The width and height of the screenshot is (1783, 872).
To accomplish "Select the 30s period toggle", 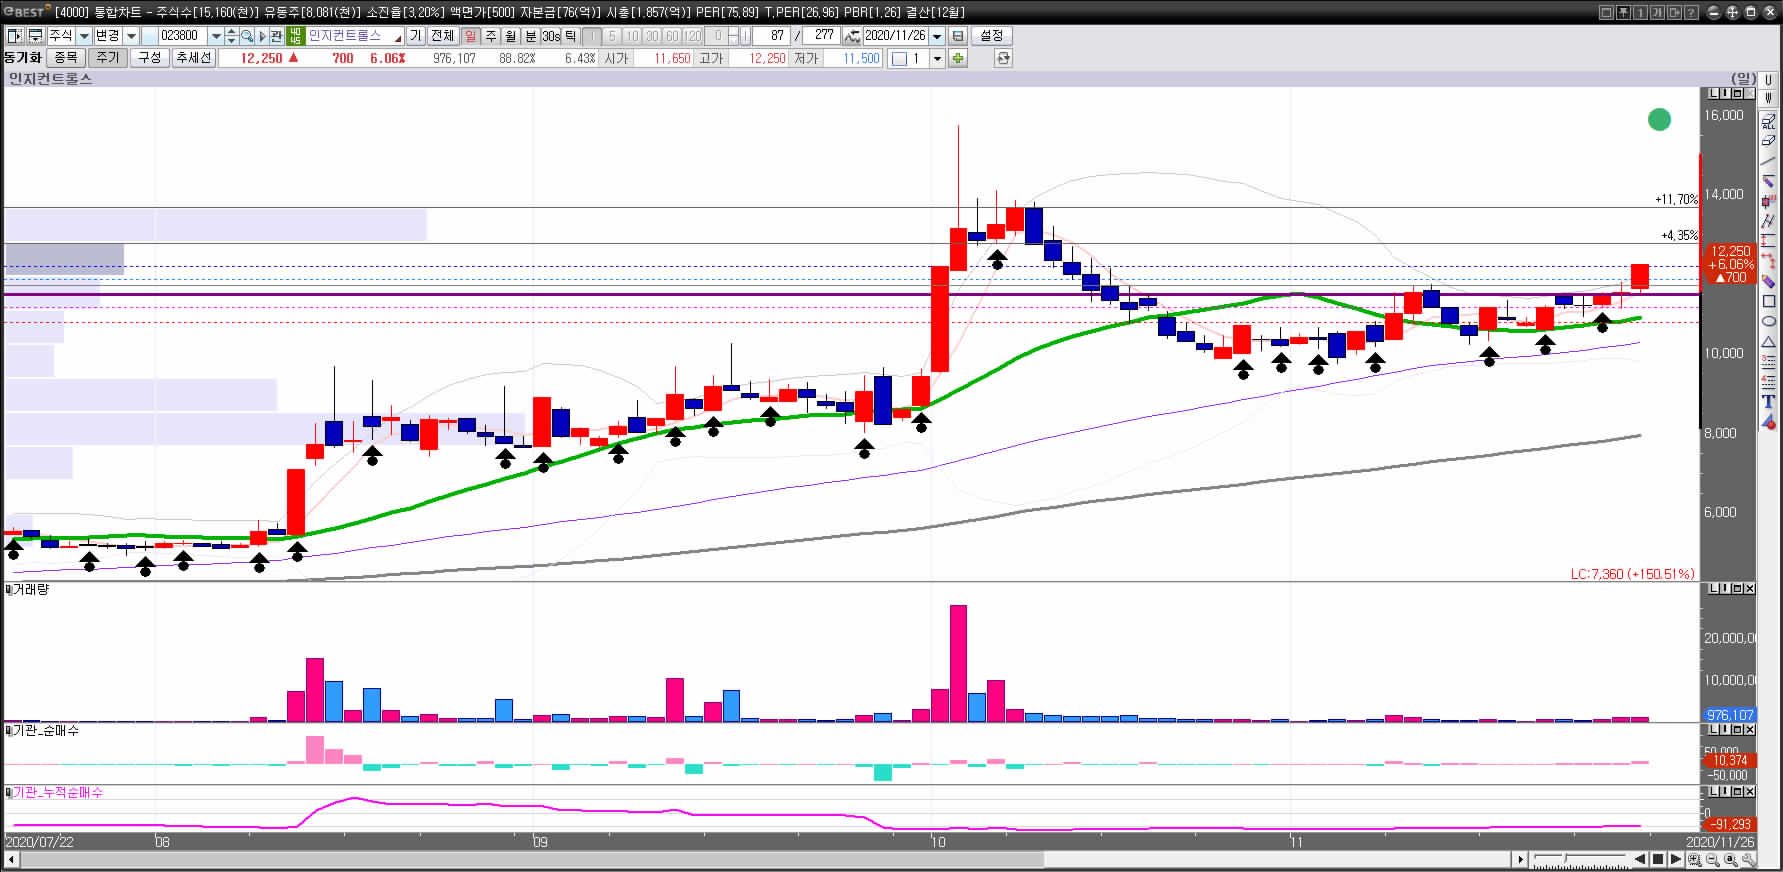I will point(551,35).
